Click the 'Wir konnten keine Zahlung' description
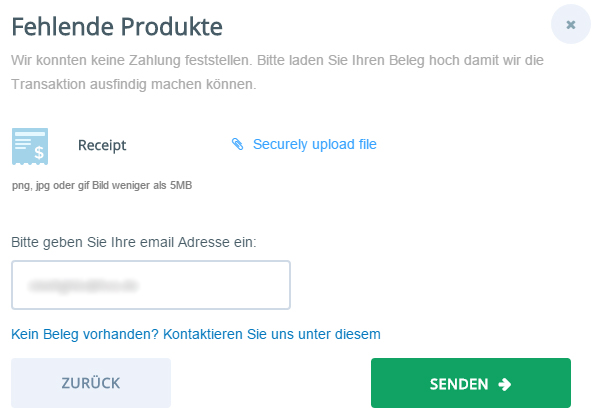The height and width of the screenshot is (415, 598). click(277, 60)
